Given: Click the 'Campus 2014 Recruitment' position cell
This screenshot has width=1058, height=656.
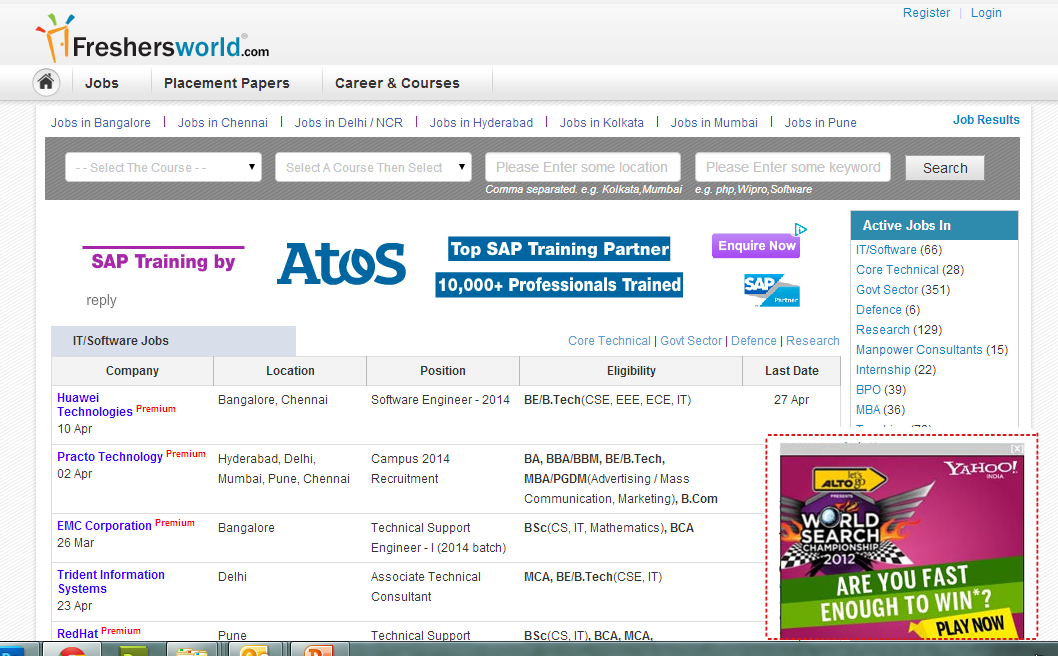Looking at the screenshot, I should 410,468.
